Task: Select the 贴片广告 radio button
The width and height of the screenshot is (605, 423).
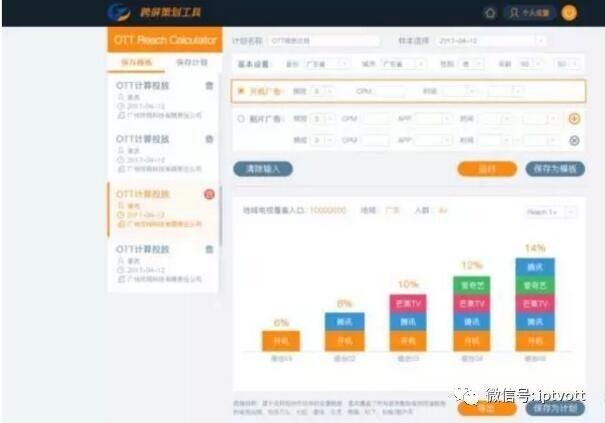Action: 241,118
